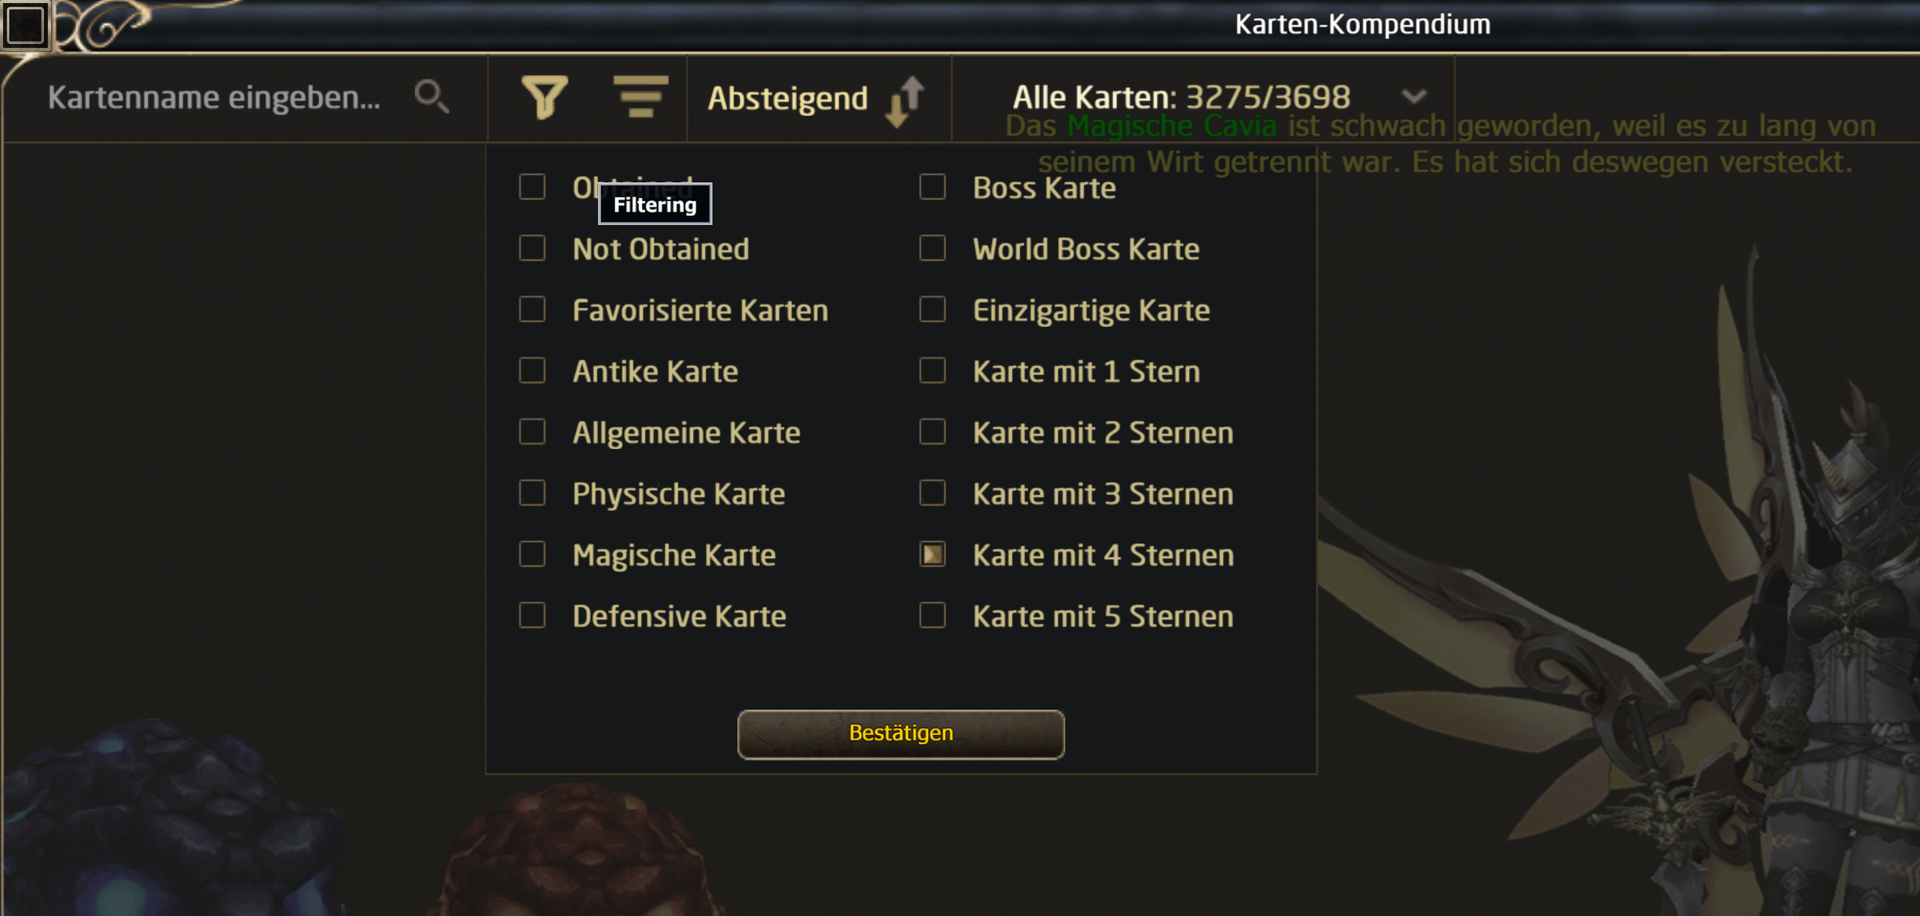This screenshot has height=916, width=1920.
Task: Enable the Defensive Karte checkbox
Action: (x=532, y=615)
